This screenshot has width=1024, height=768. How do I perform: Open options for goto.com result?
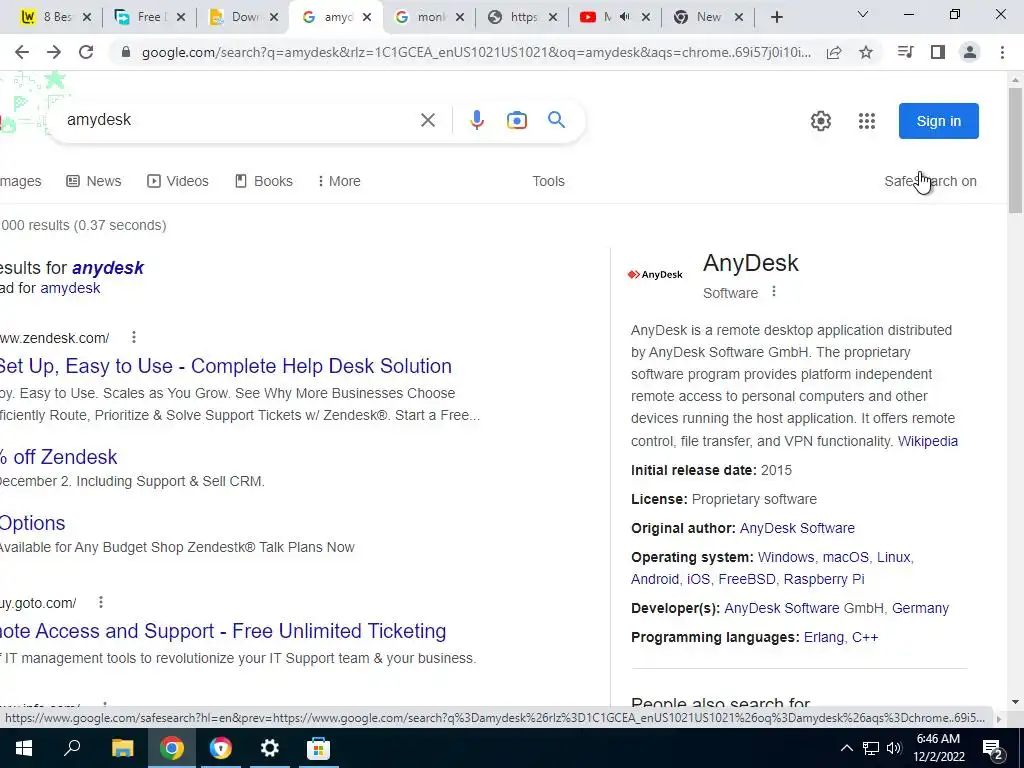101,602
